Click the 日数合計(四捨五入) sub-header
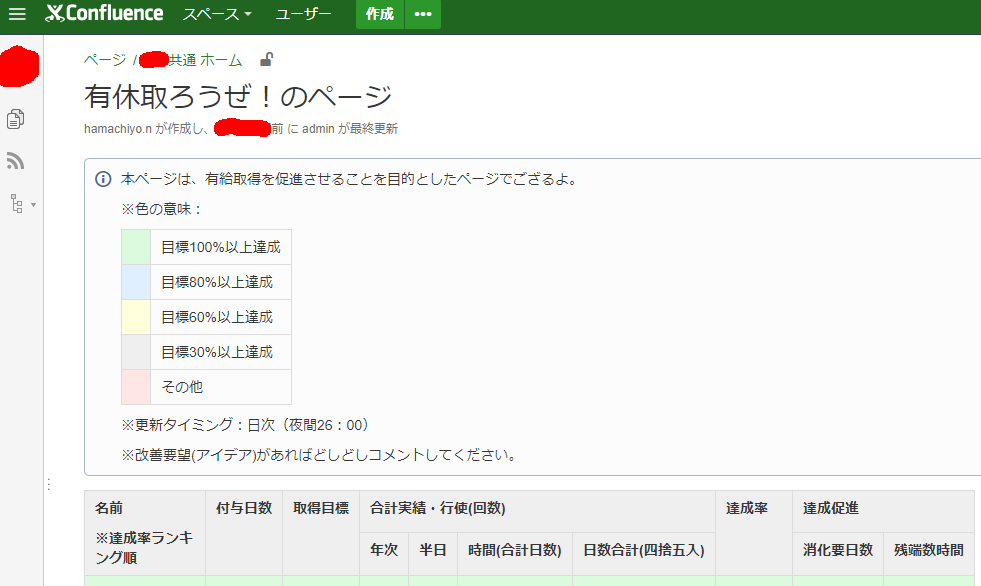The height and width of the screenshot is (586, 981). tap(644, 550)
